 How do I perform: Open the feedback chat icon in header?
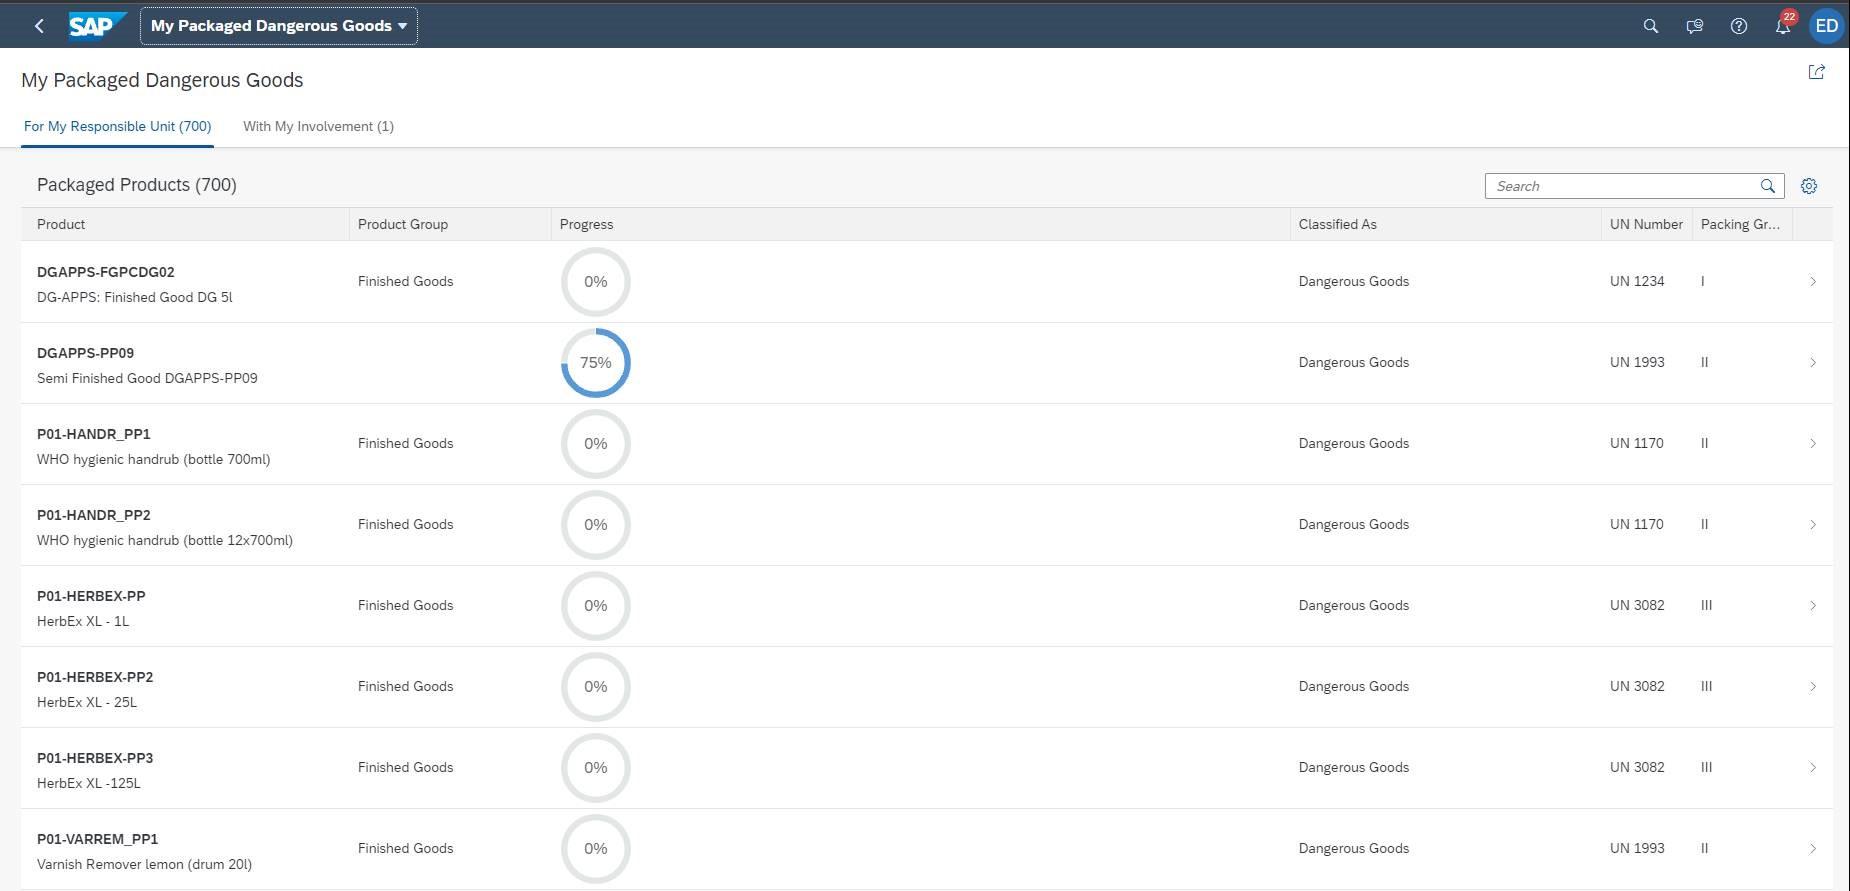tap(1695, 26)
